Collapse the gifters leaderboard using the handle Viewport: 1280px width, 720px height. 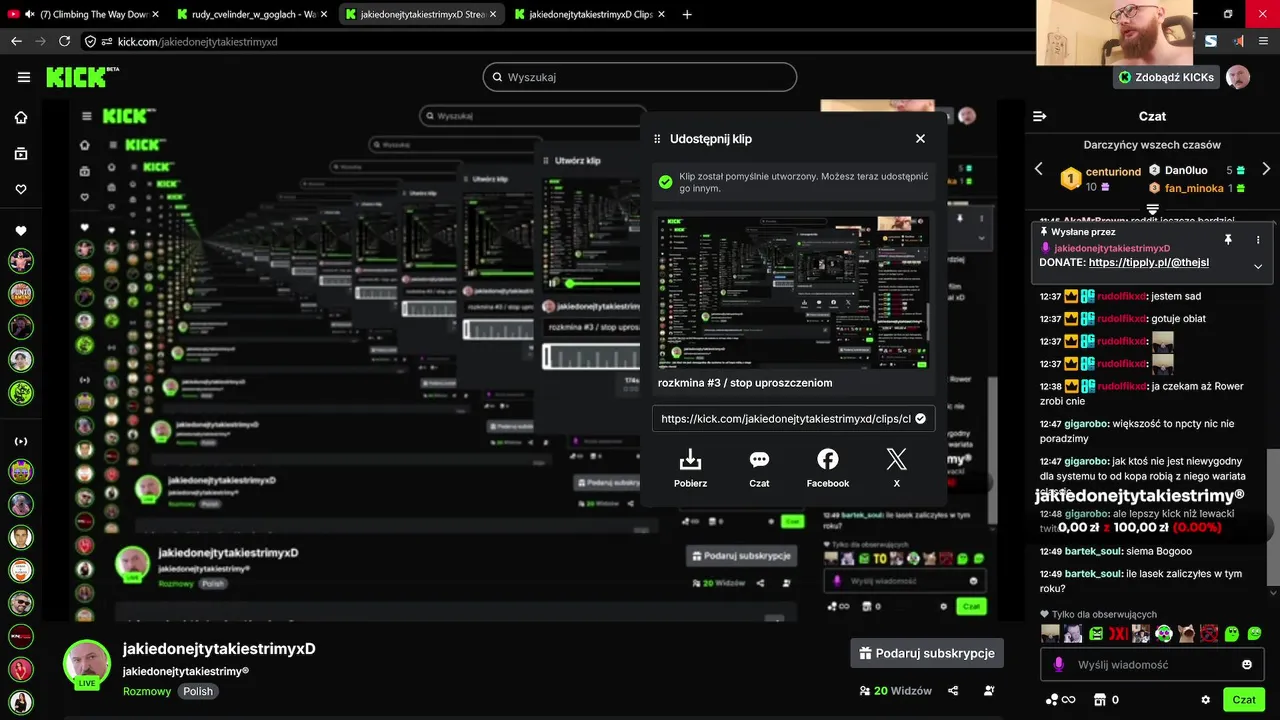1152,209
